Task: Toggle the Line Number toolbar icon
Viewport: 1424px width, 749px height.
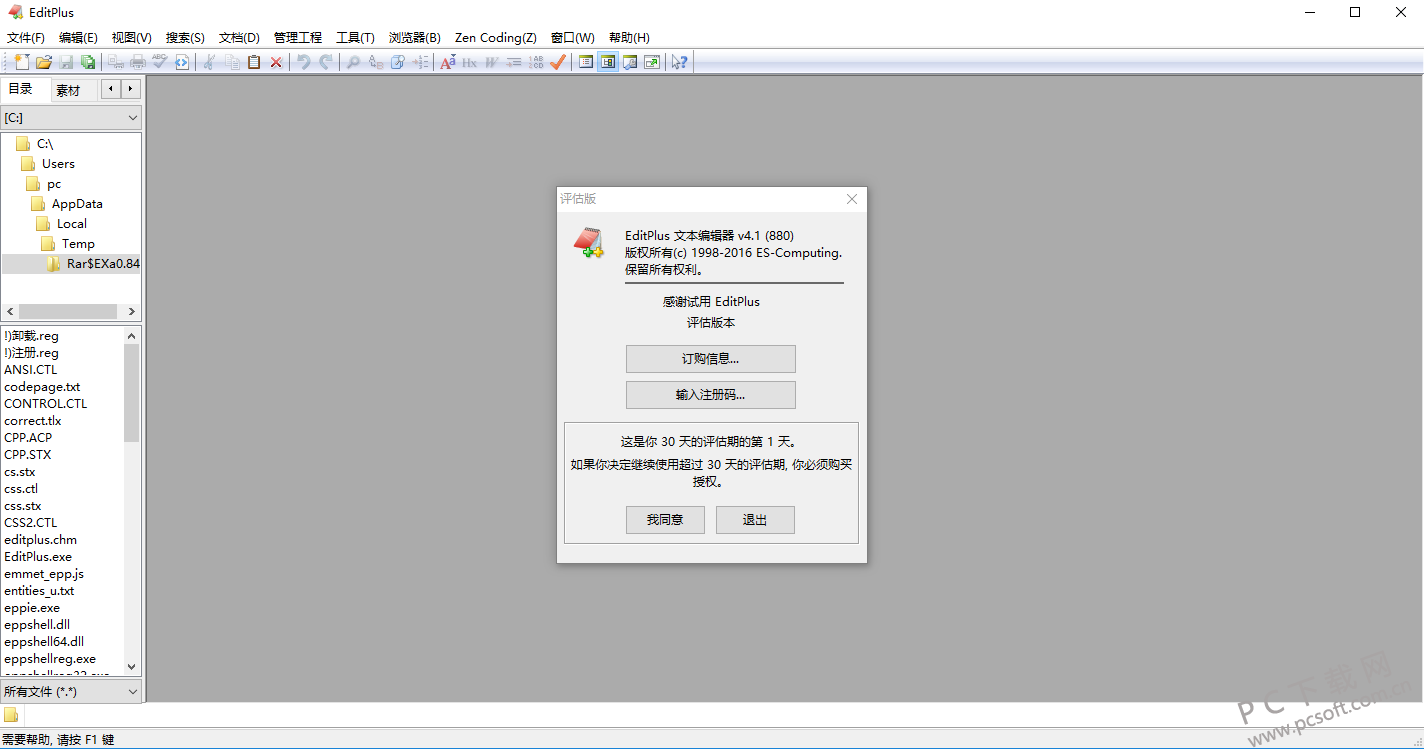Action: [x=535, y=62]
